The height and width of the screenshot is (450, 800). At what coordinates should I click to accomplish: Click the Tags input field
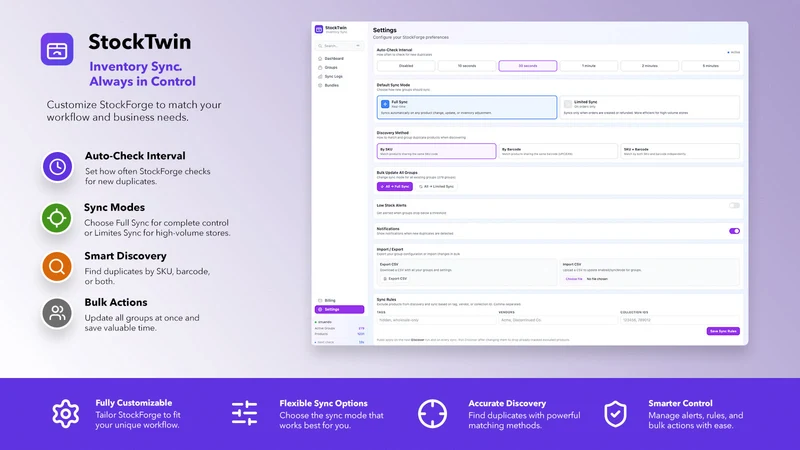click(x=436, y=320)
